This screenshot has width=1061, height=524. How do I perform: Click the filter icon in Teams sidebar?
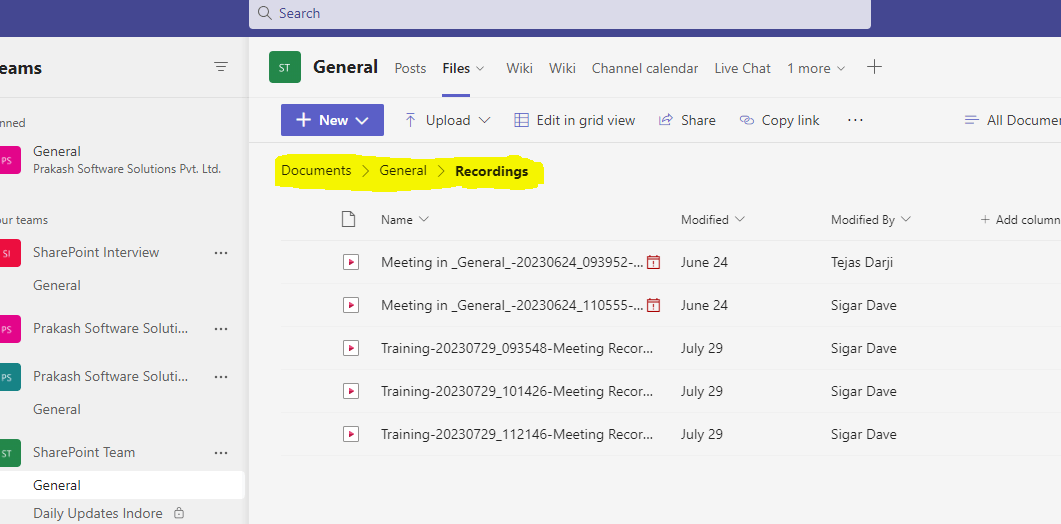(x=221, y=67)
